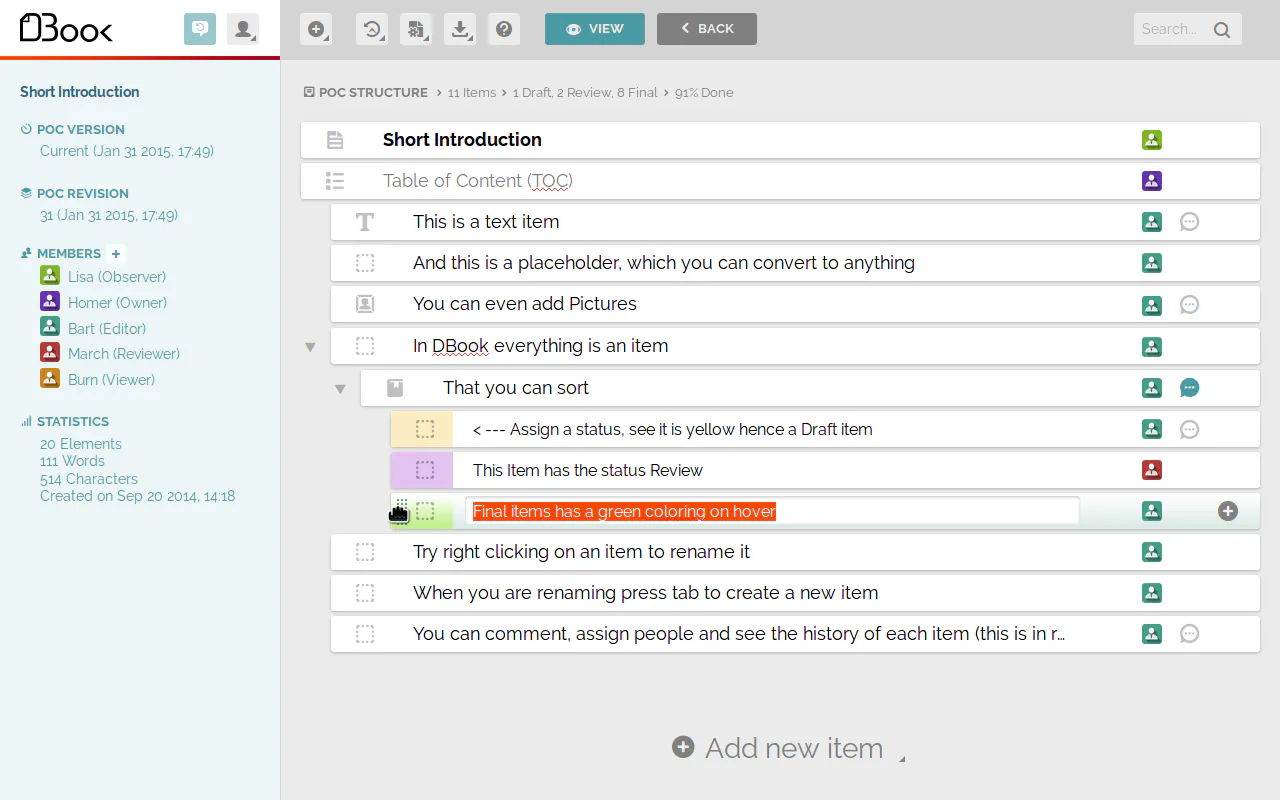Click the purple Review status swatch
Screen dimensions: 1280x800
point(422,470)
